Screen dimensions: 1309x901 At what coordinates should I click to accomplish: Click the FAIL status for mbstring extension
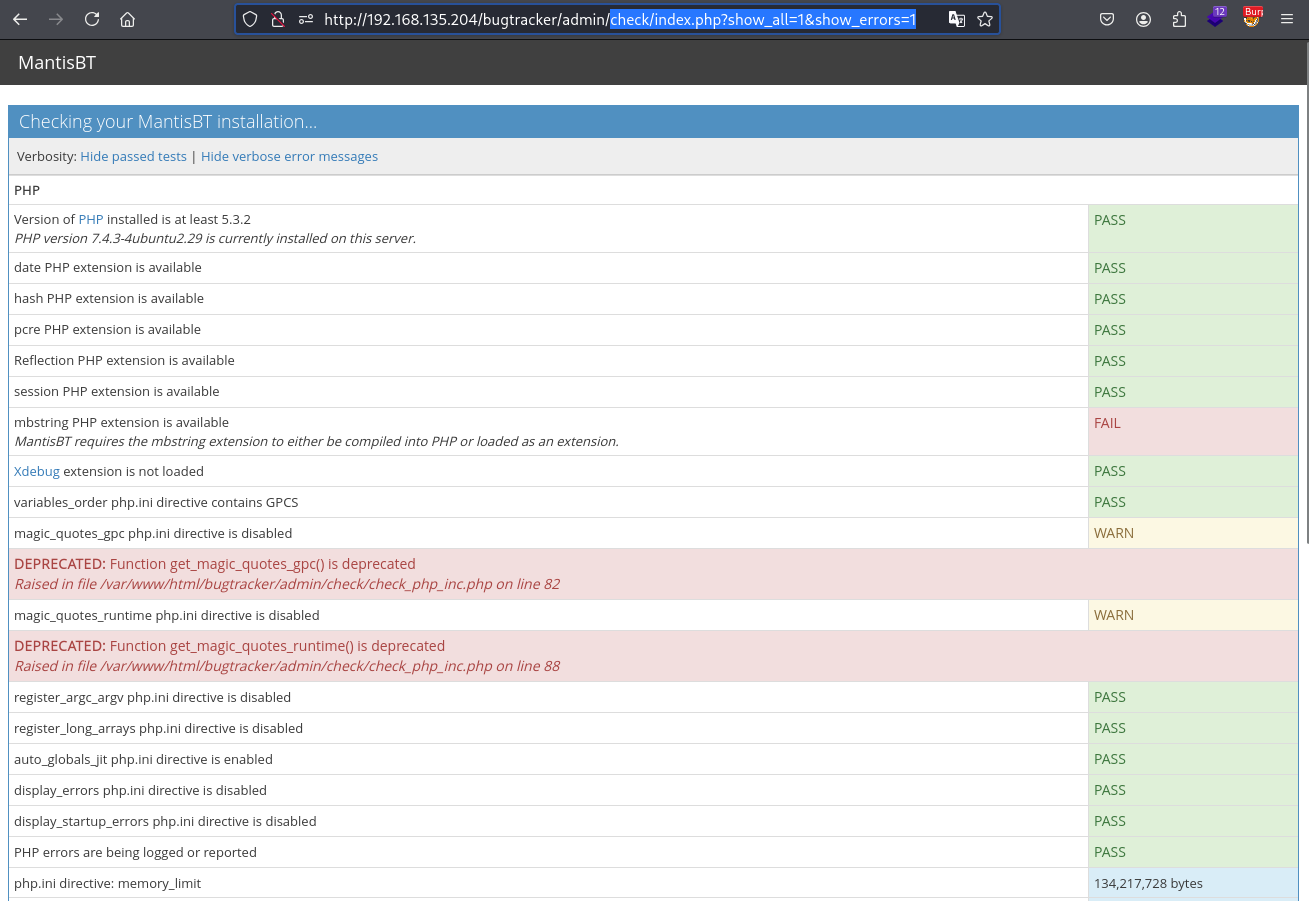coord(1107,423)
